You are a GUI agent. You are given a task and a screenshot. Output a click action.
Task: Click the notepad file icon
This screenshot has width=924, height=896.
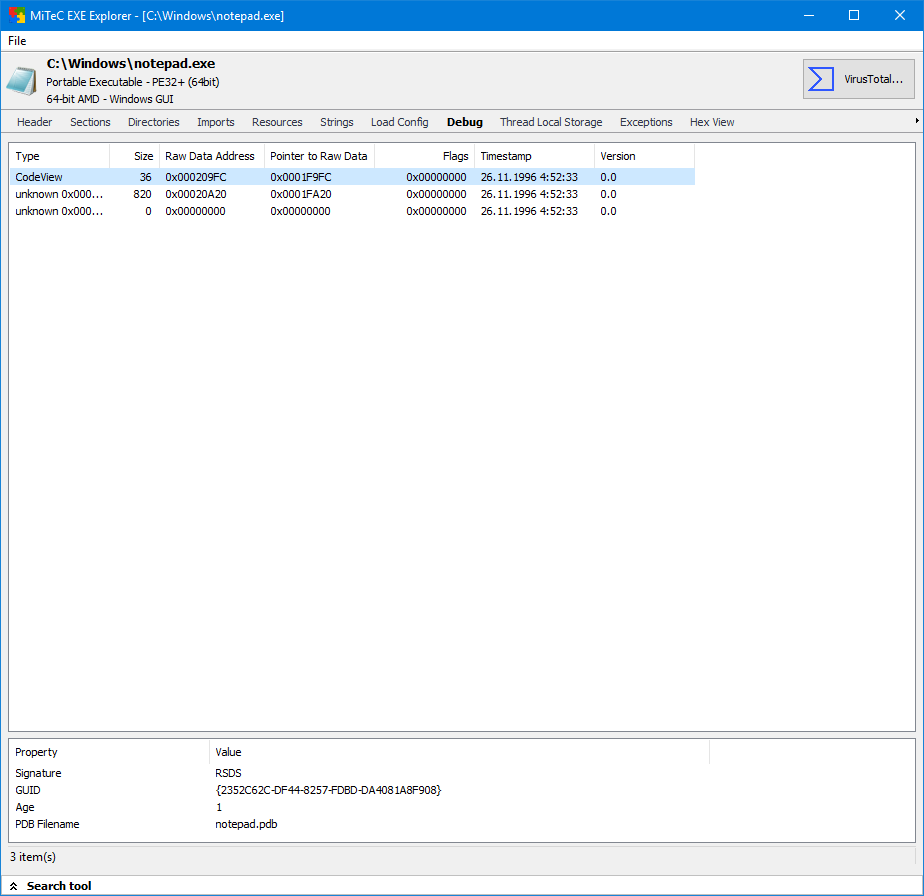click(x=21, y=81)
